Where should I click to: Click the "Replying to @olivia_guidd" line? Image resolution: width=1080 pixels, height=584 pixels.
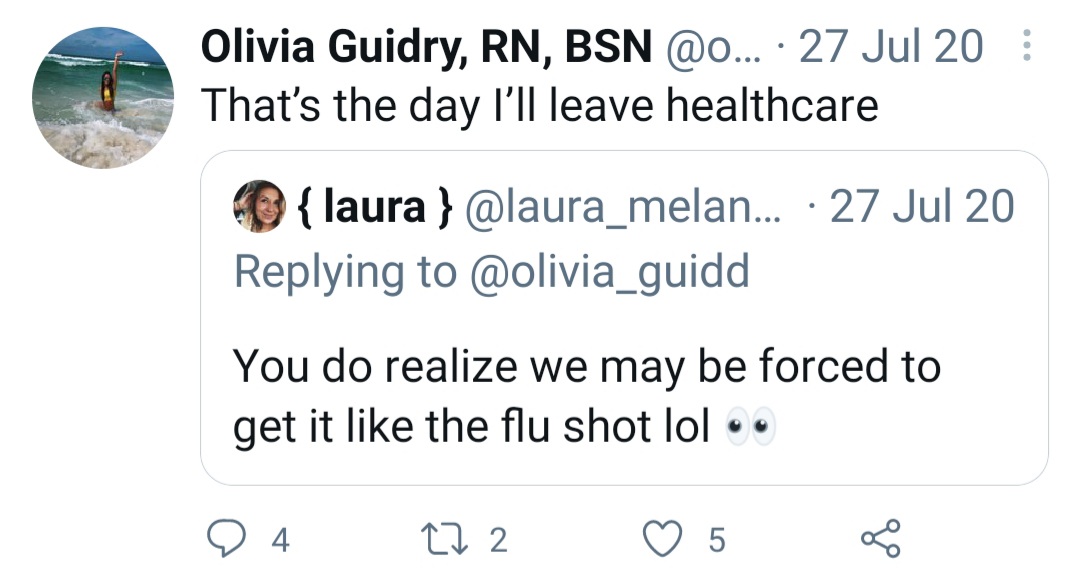click(491, 272)
